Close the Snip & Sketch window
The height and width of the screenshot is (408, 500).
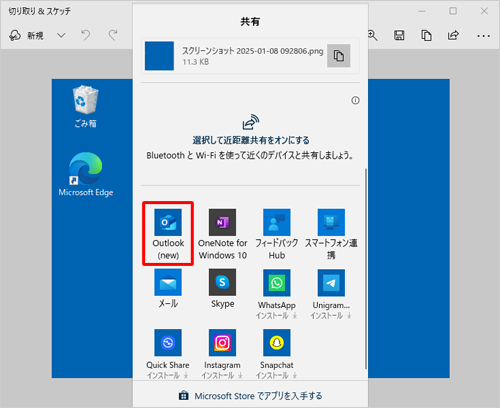point(484,11)
